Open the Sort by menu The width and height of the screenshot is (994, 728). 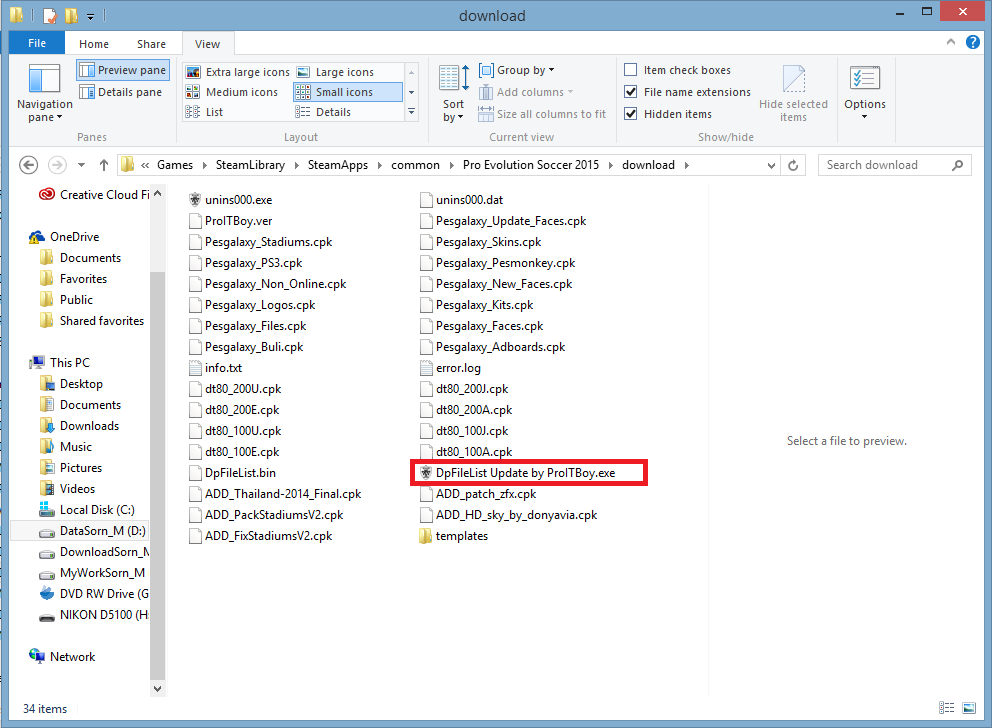[x=454, y=93]
